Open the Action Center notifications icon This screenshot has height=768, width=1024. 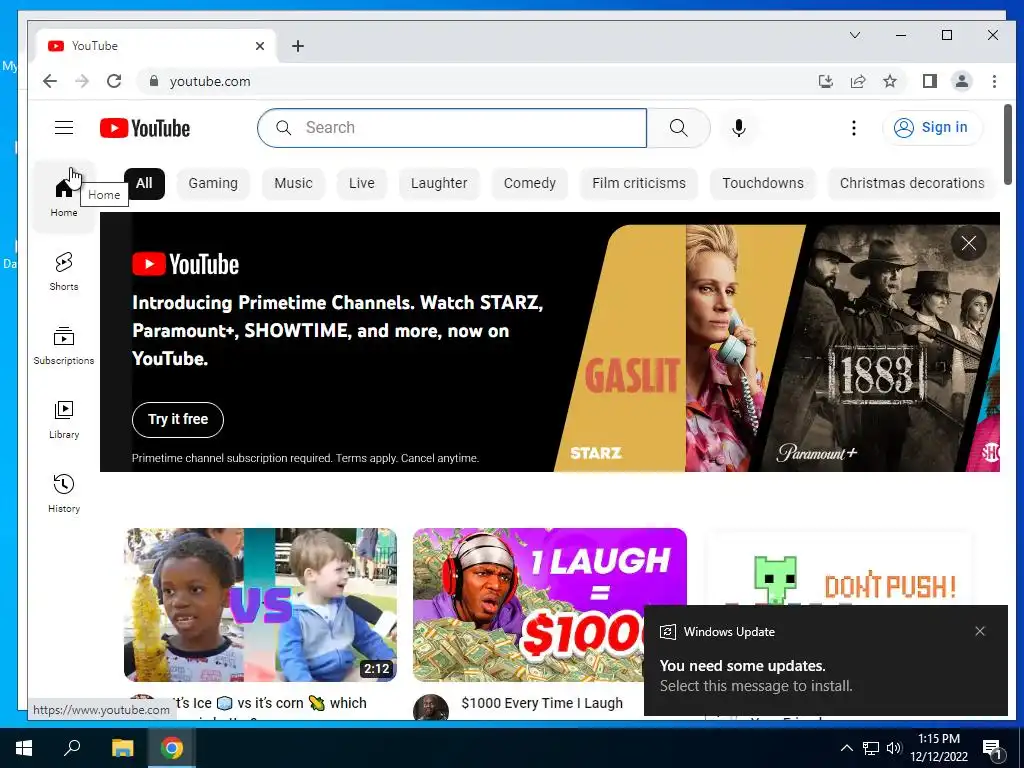[993, 748]
